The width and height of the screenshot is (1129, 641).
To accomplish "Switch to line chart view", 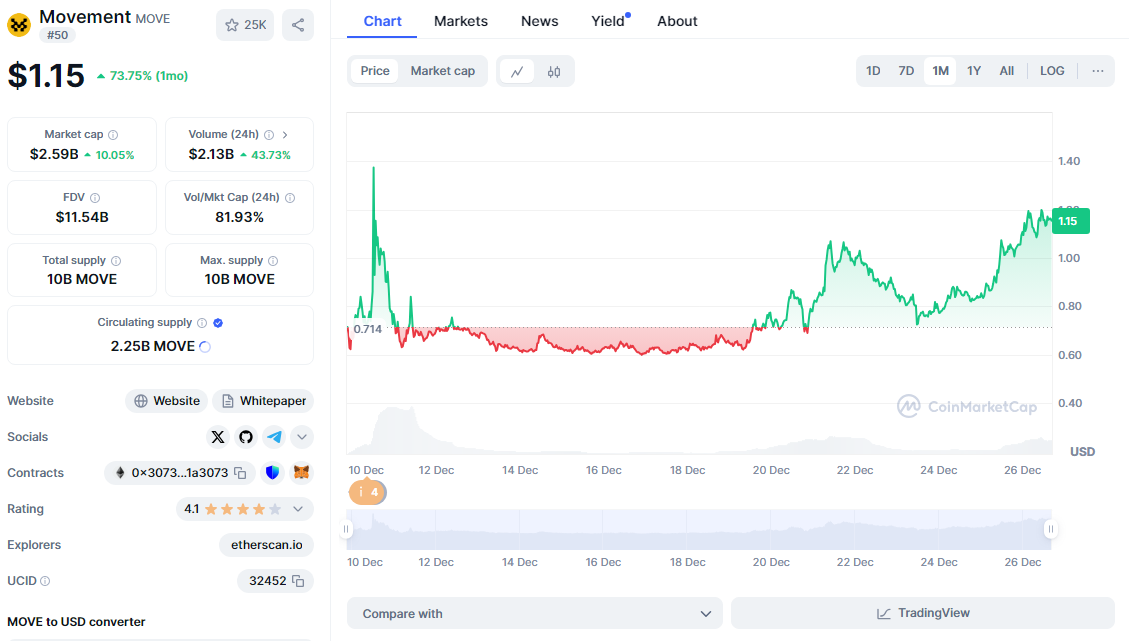I will pyautogui.click(x=517, y=71).
